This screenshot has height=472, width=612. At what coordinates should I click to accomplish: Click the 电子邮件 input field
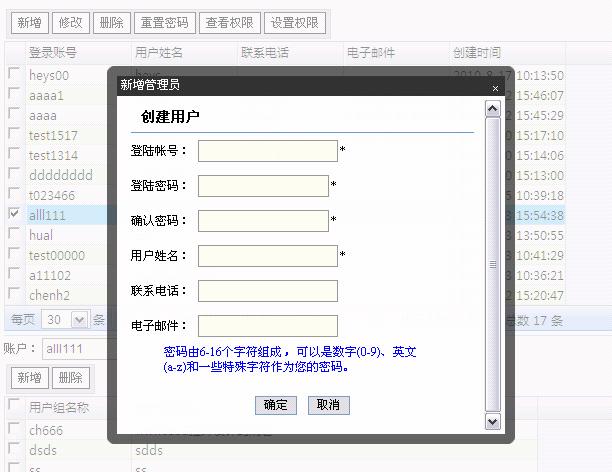pyautogui.click(x=268, y=326)
